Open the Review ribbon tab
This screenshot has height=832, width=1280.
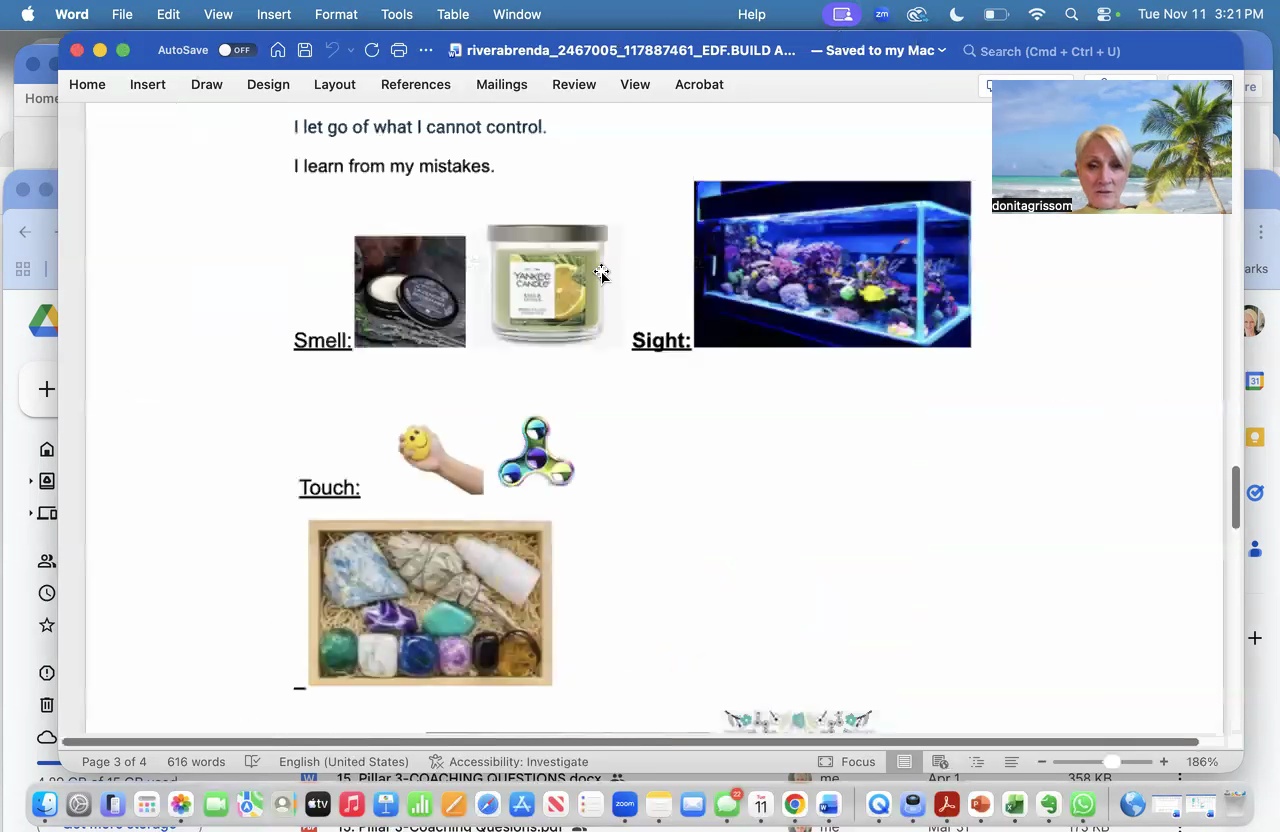tap(574, 84)
